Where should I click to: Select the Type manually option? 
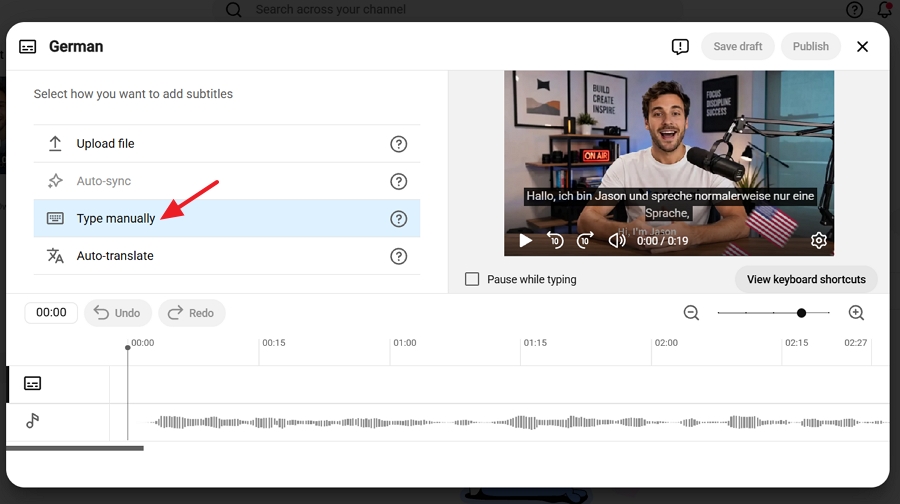[227, 218]
